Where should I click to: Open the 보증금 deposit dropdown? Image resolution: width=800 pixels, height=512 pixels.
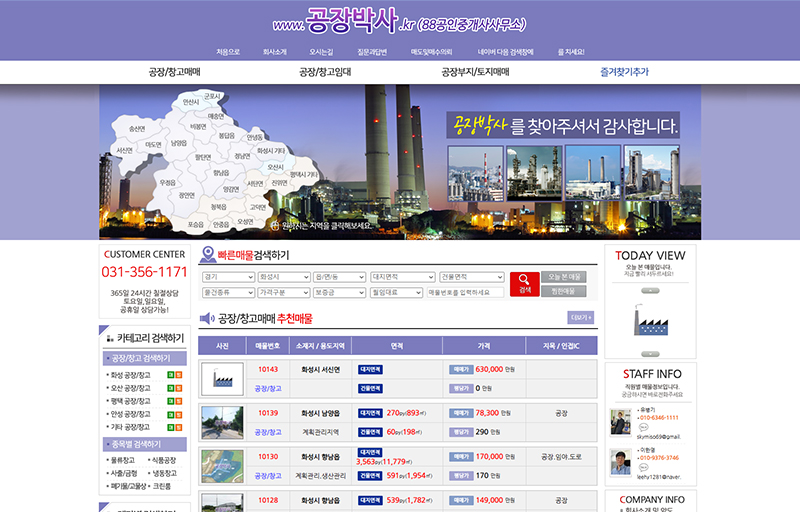pyautogui.click(x=339, y=293)
